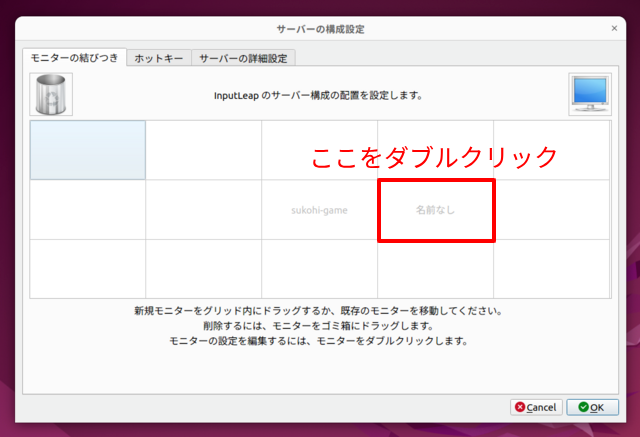Select the new monitor icon
The width and height of the screenshot is (640, 437).
(x=589, y=95)
